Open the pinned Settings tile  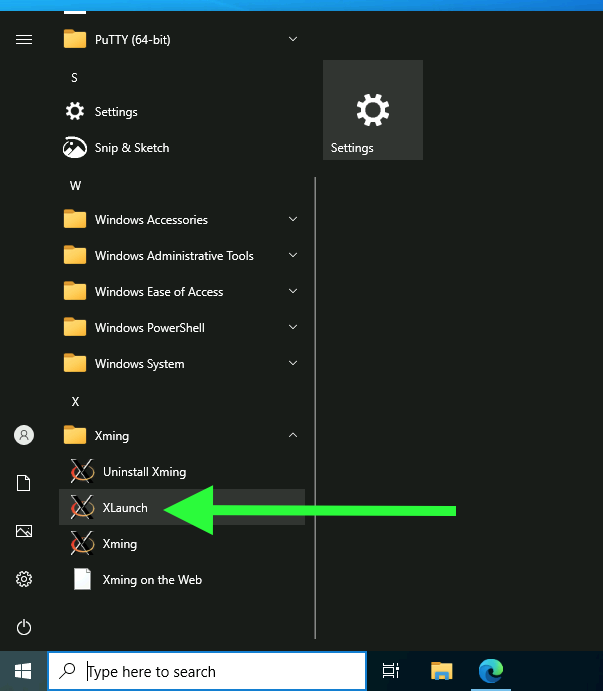pos(373,110)
